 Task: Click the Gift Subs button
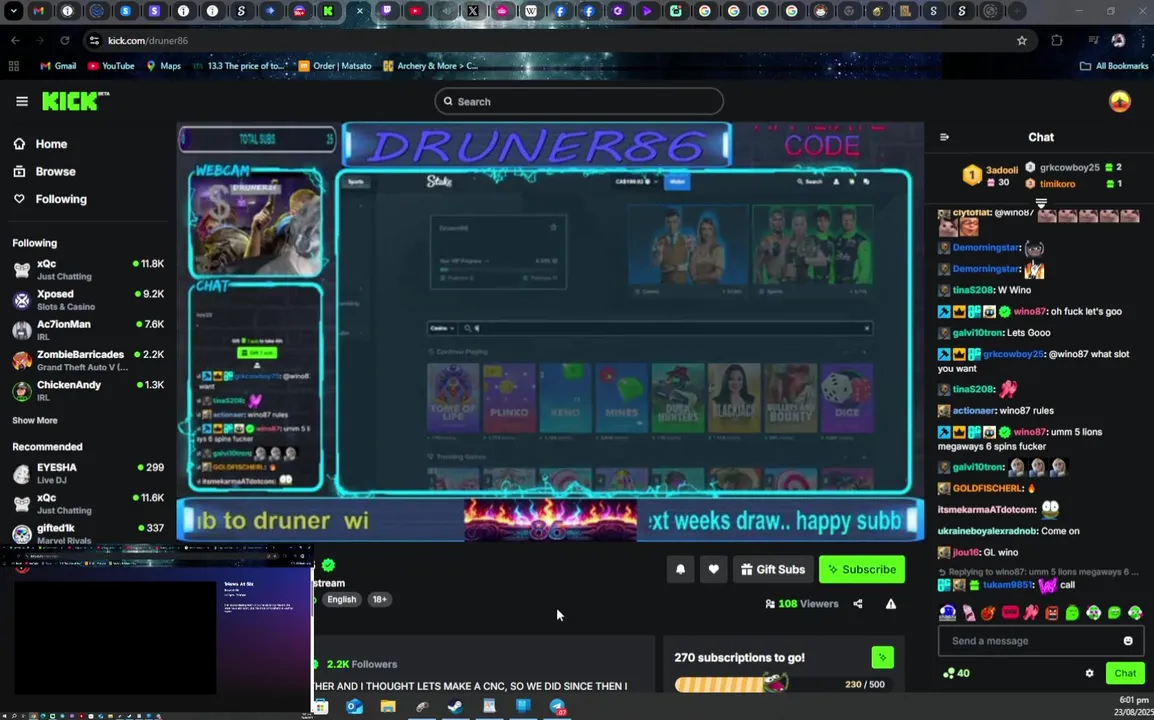(x=773, y=569)
